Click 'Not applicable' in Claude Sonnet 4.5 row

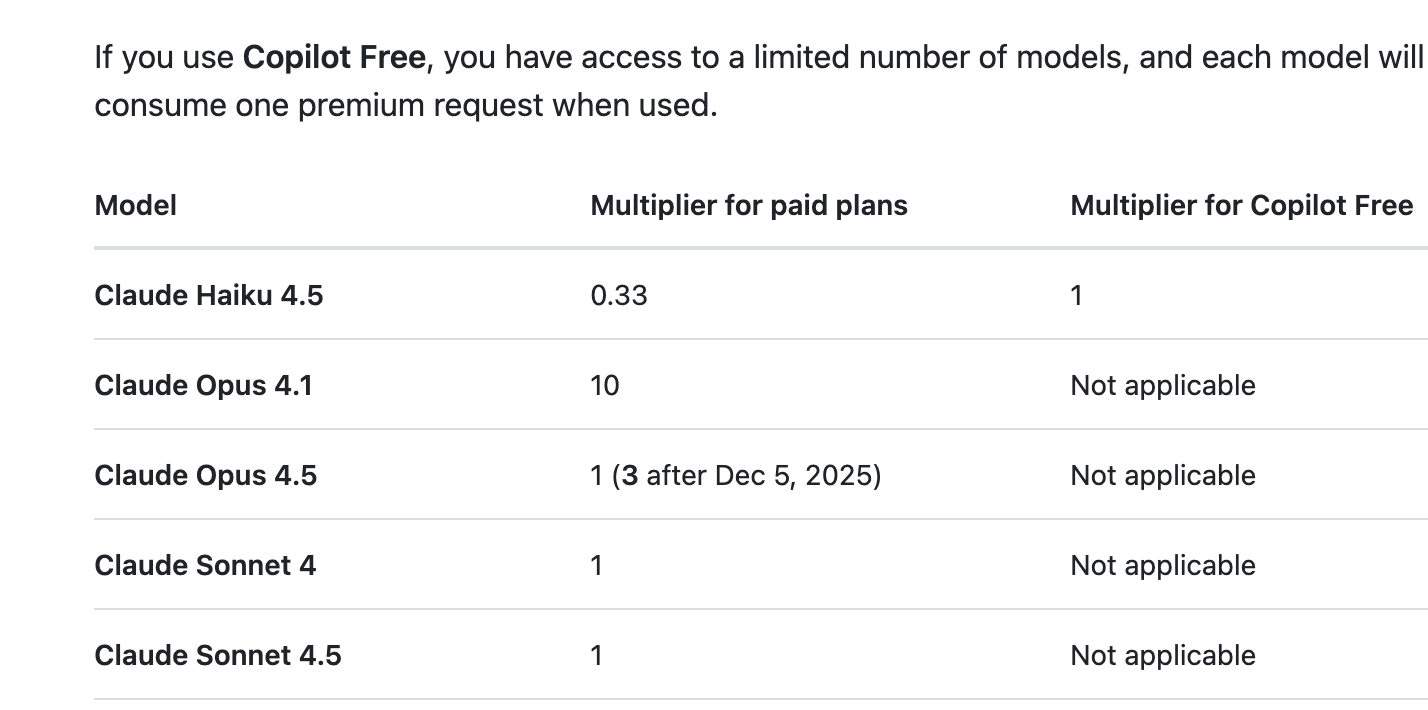tap(1163, 656)
